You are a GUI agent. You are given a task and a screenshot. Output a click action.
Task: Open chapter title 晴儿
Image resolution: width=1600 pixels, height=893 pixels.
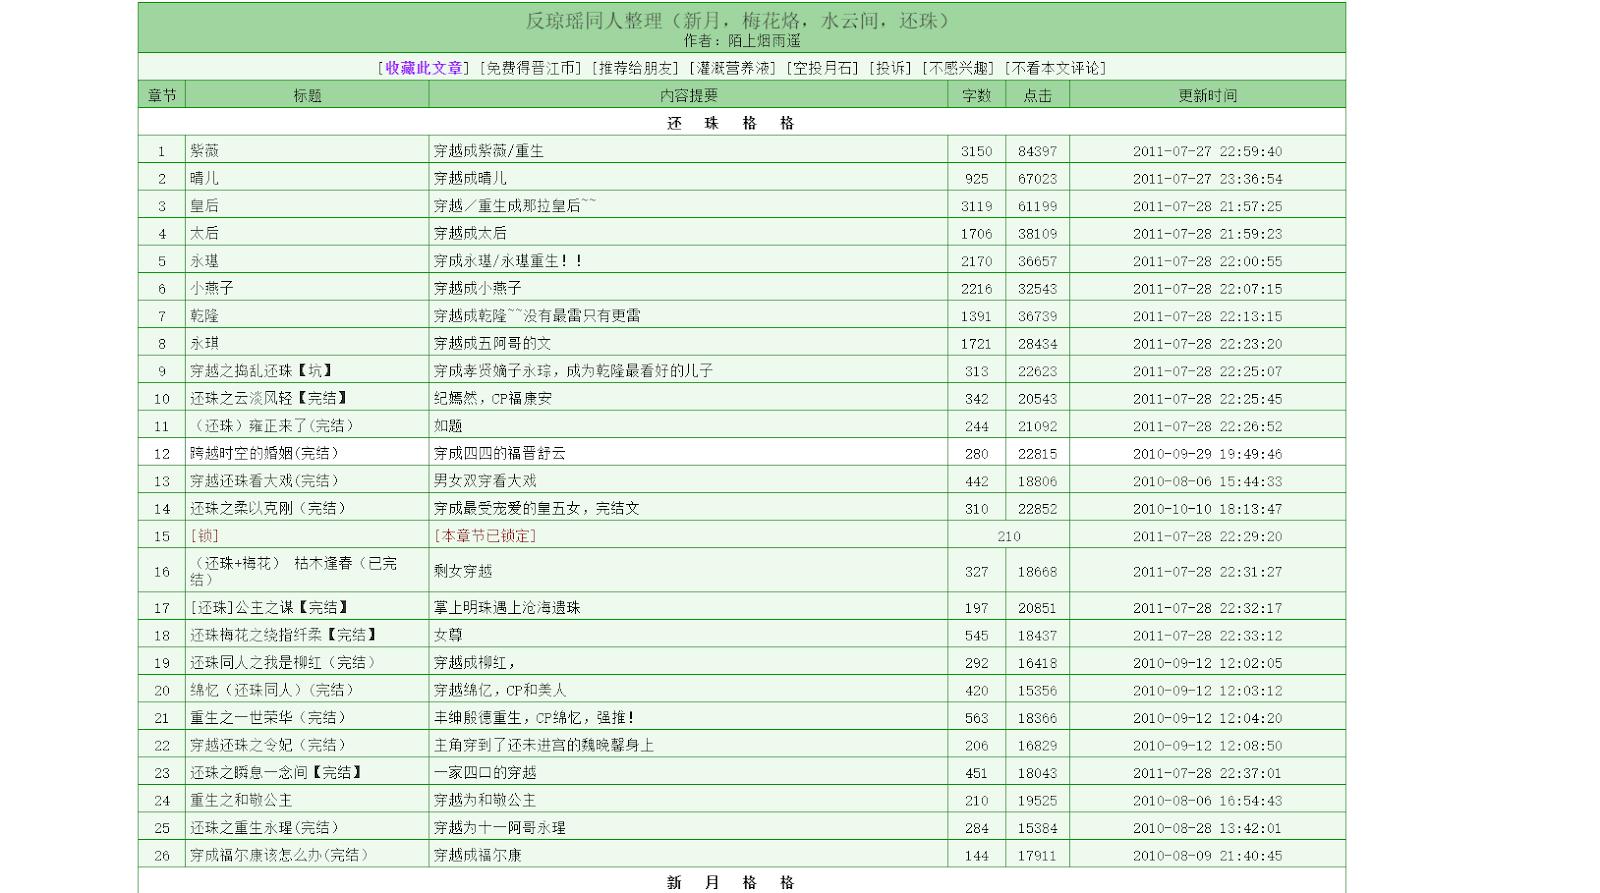point(204,178)
